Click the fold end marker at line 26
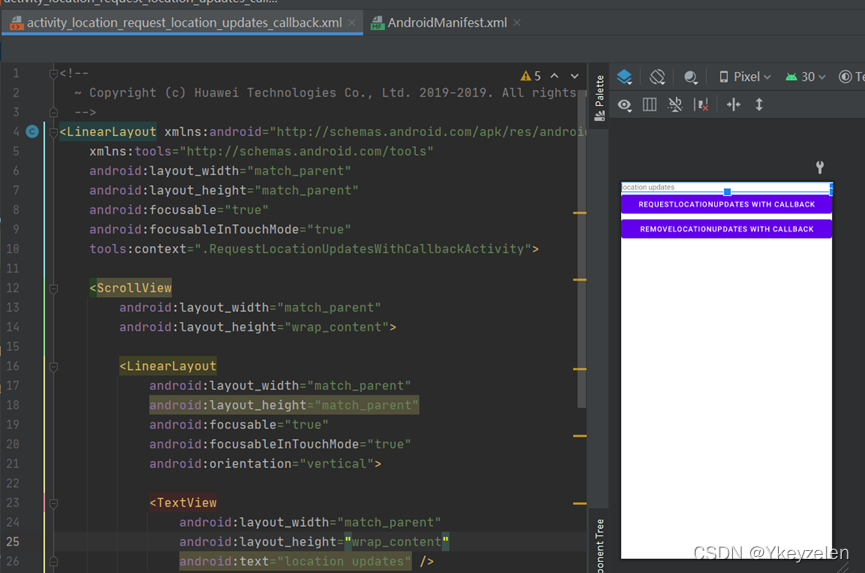This screenshot has width=865, height=573. (54, 561)
